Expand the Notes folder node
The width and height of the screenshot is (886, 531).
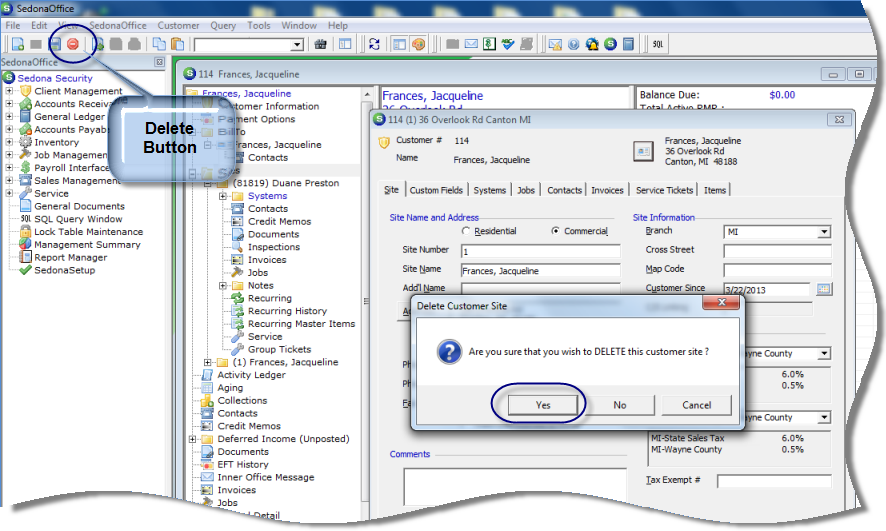click(x=223, y=286)
